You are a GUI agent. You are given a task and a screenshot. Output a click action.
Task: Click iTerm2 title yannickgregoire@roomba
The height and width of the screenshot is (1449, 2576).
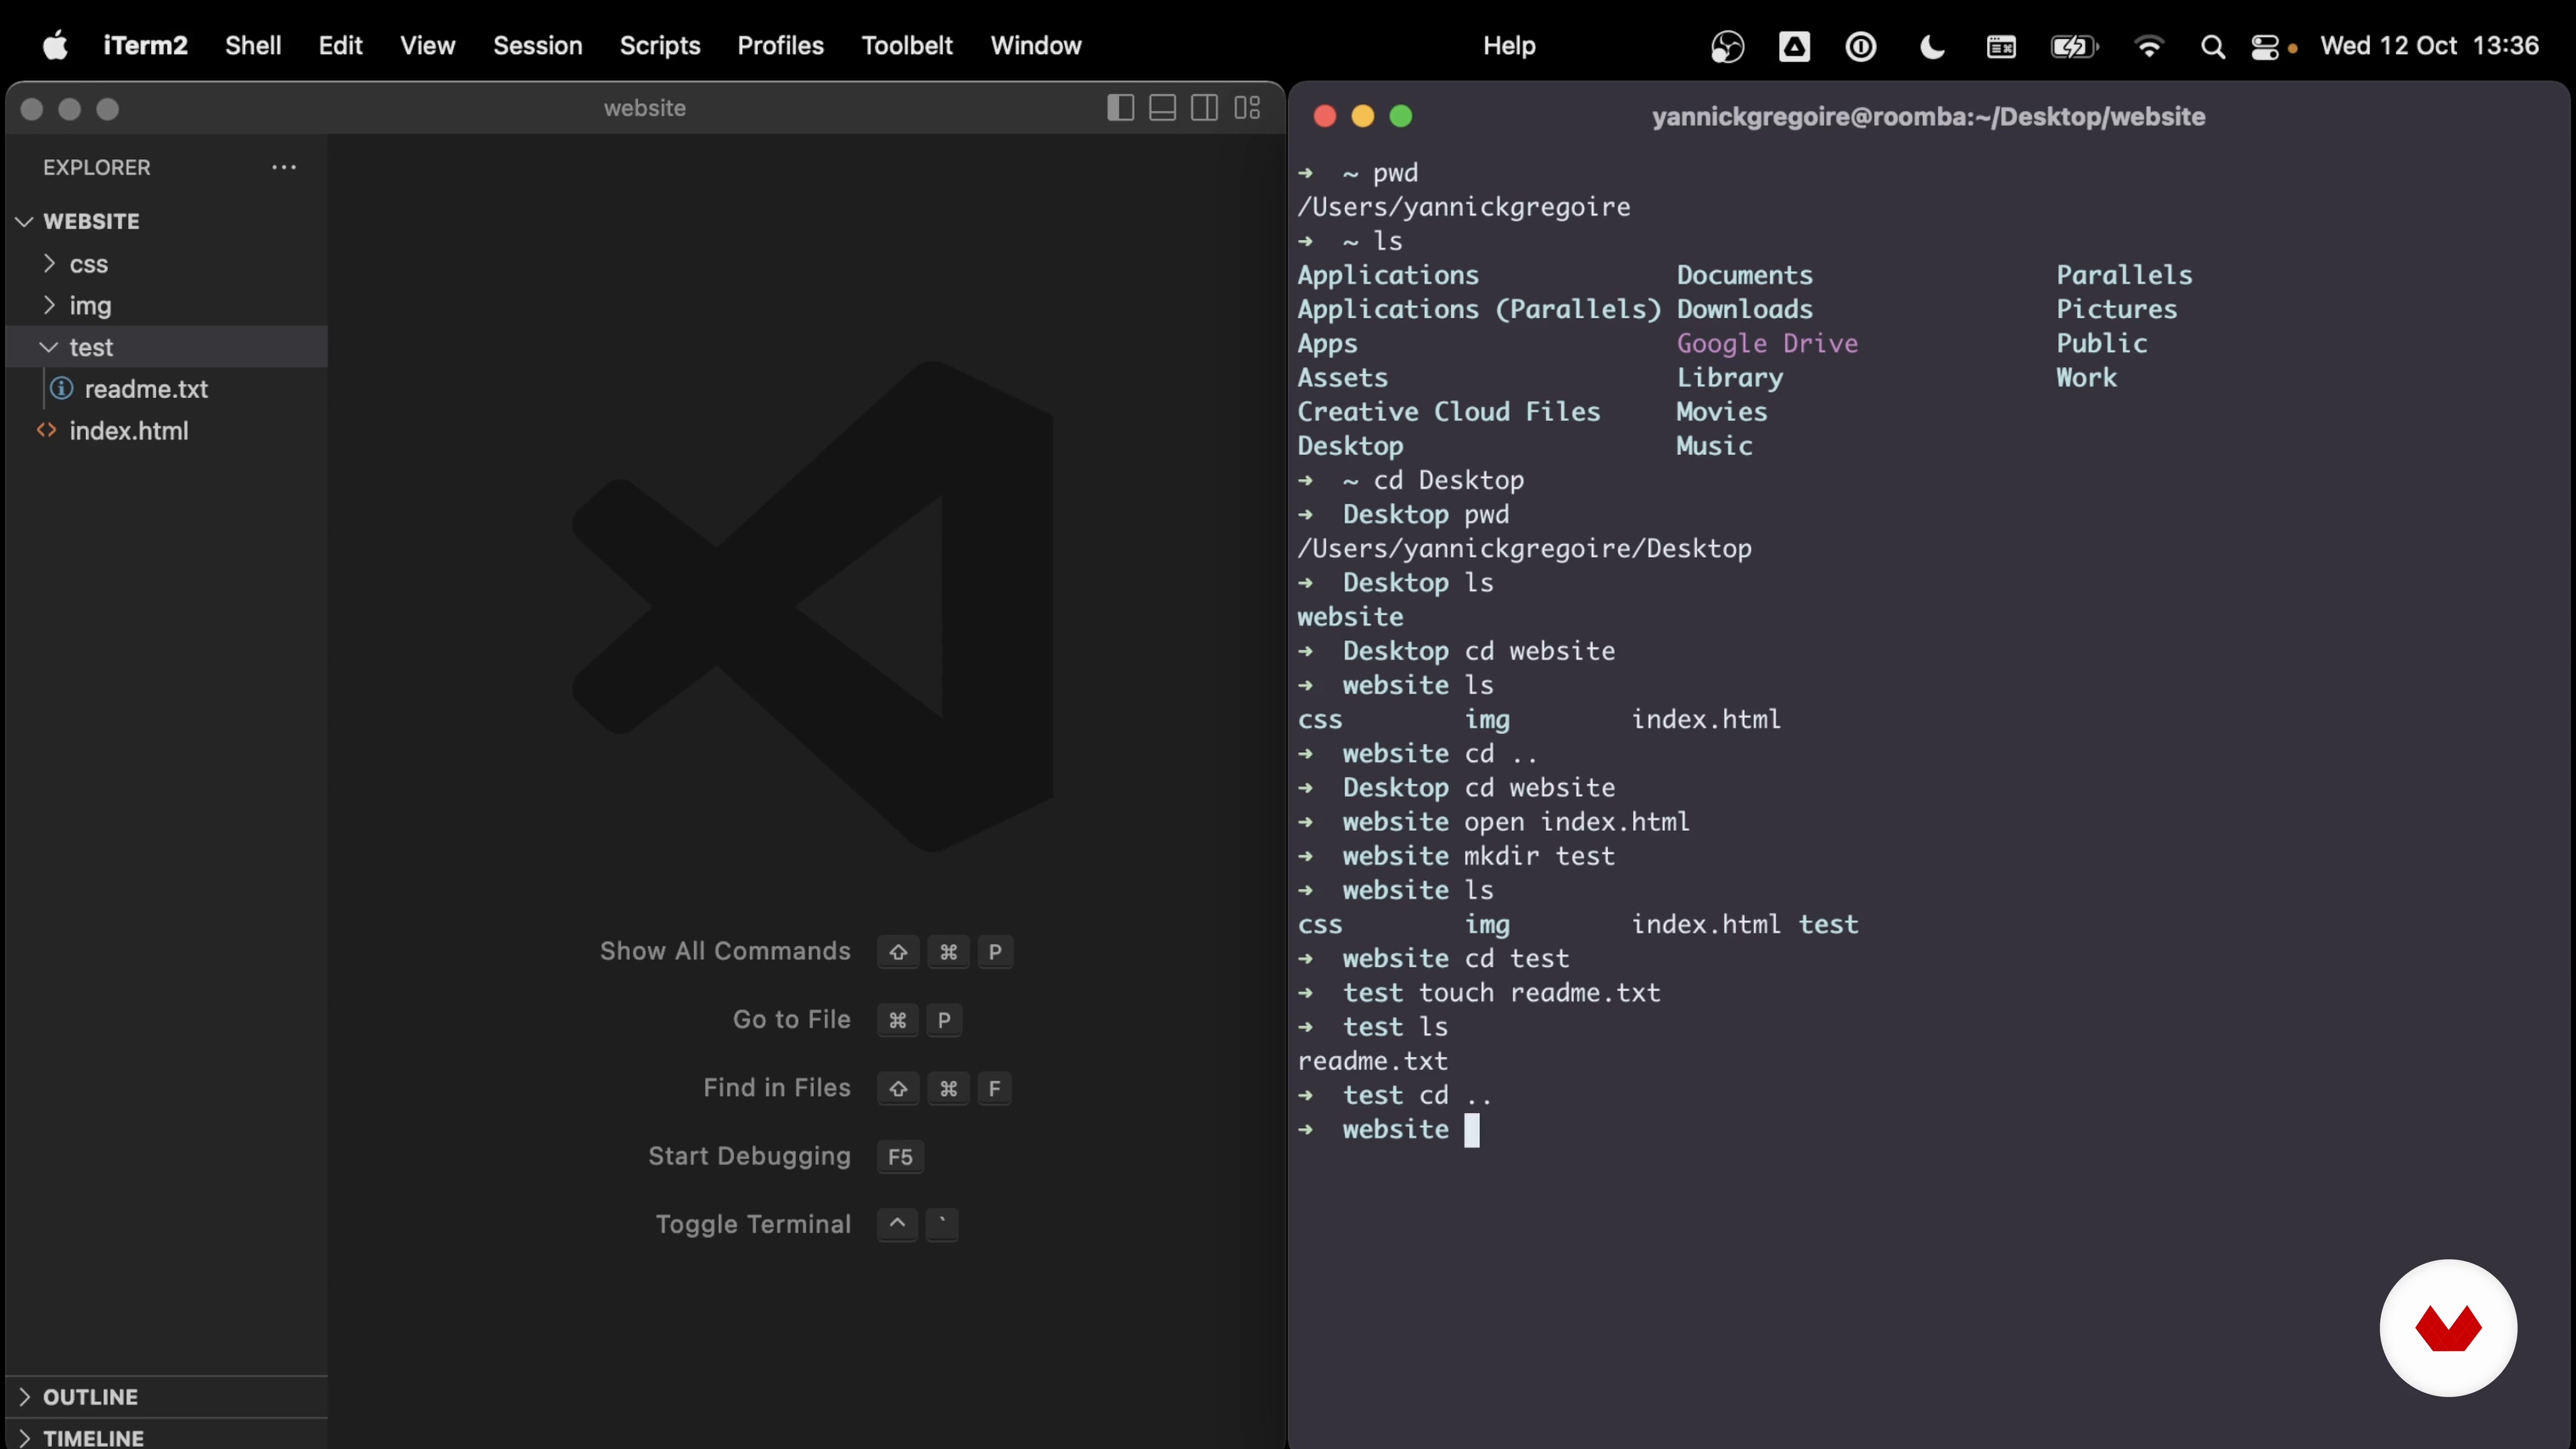(x=1928, y=116)
